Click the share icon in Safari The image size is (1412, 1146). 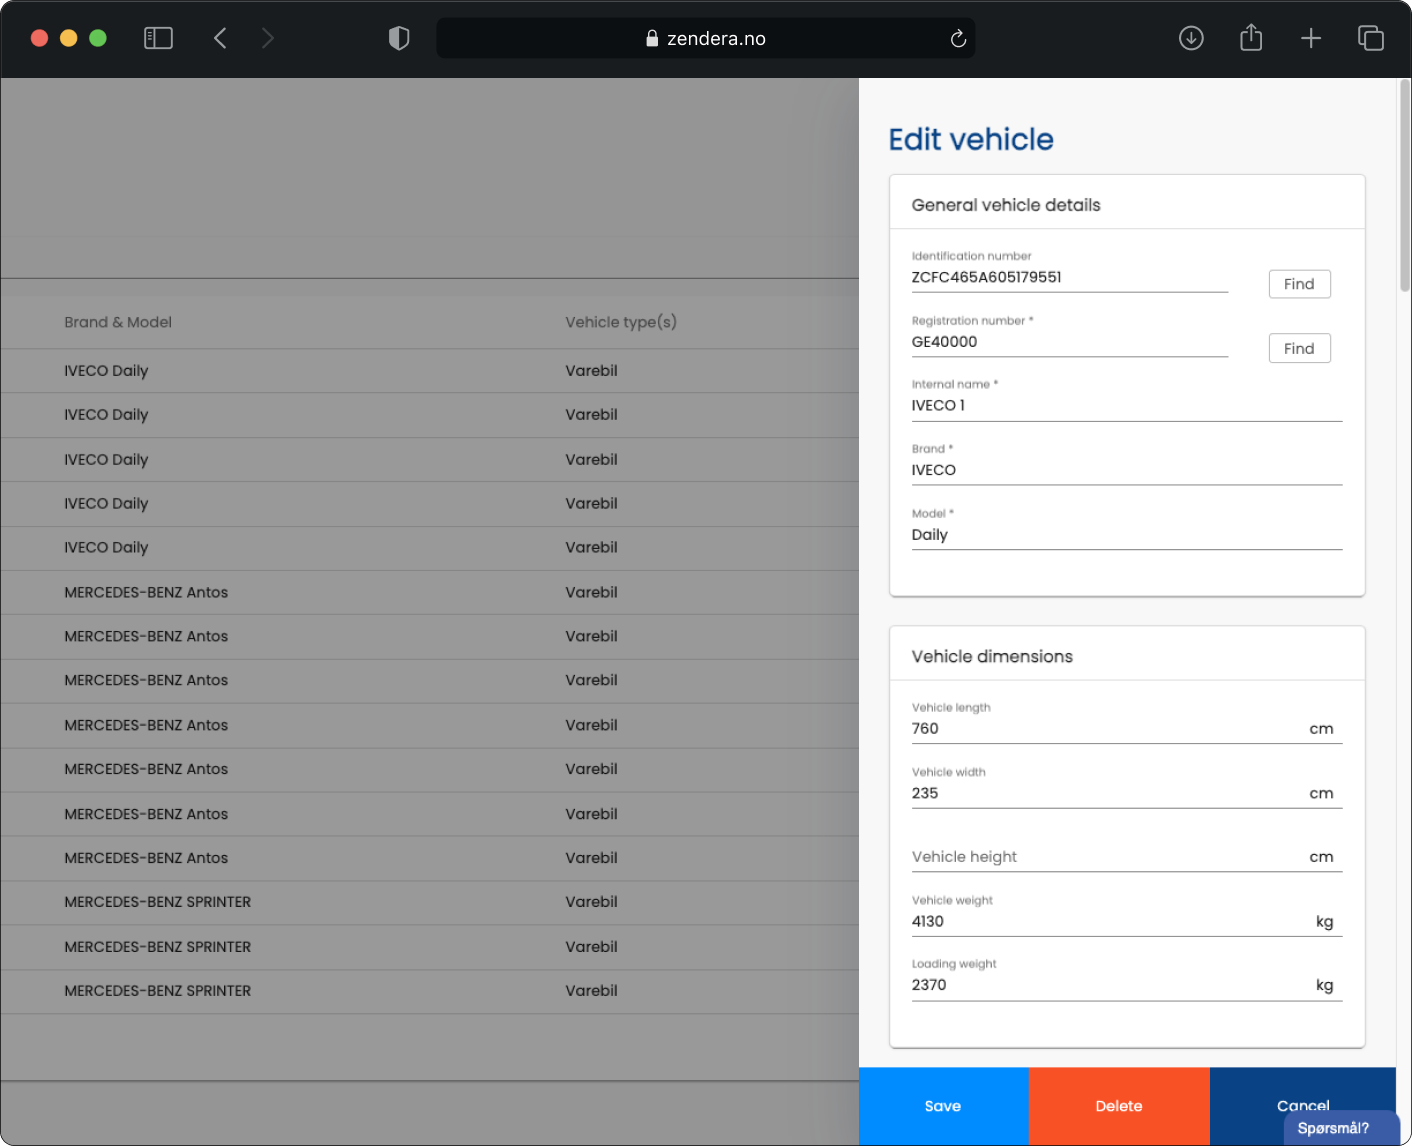(1251, 38)
